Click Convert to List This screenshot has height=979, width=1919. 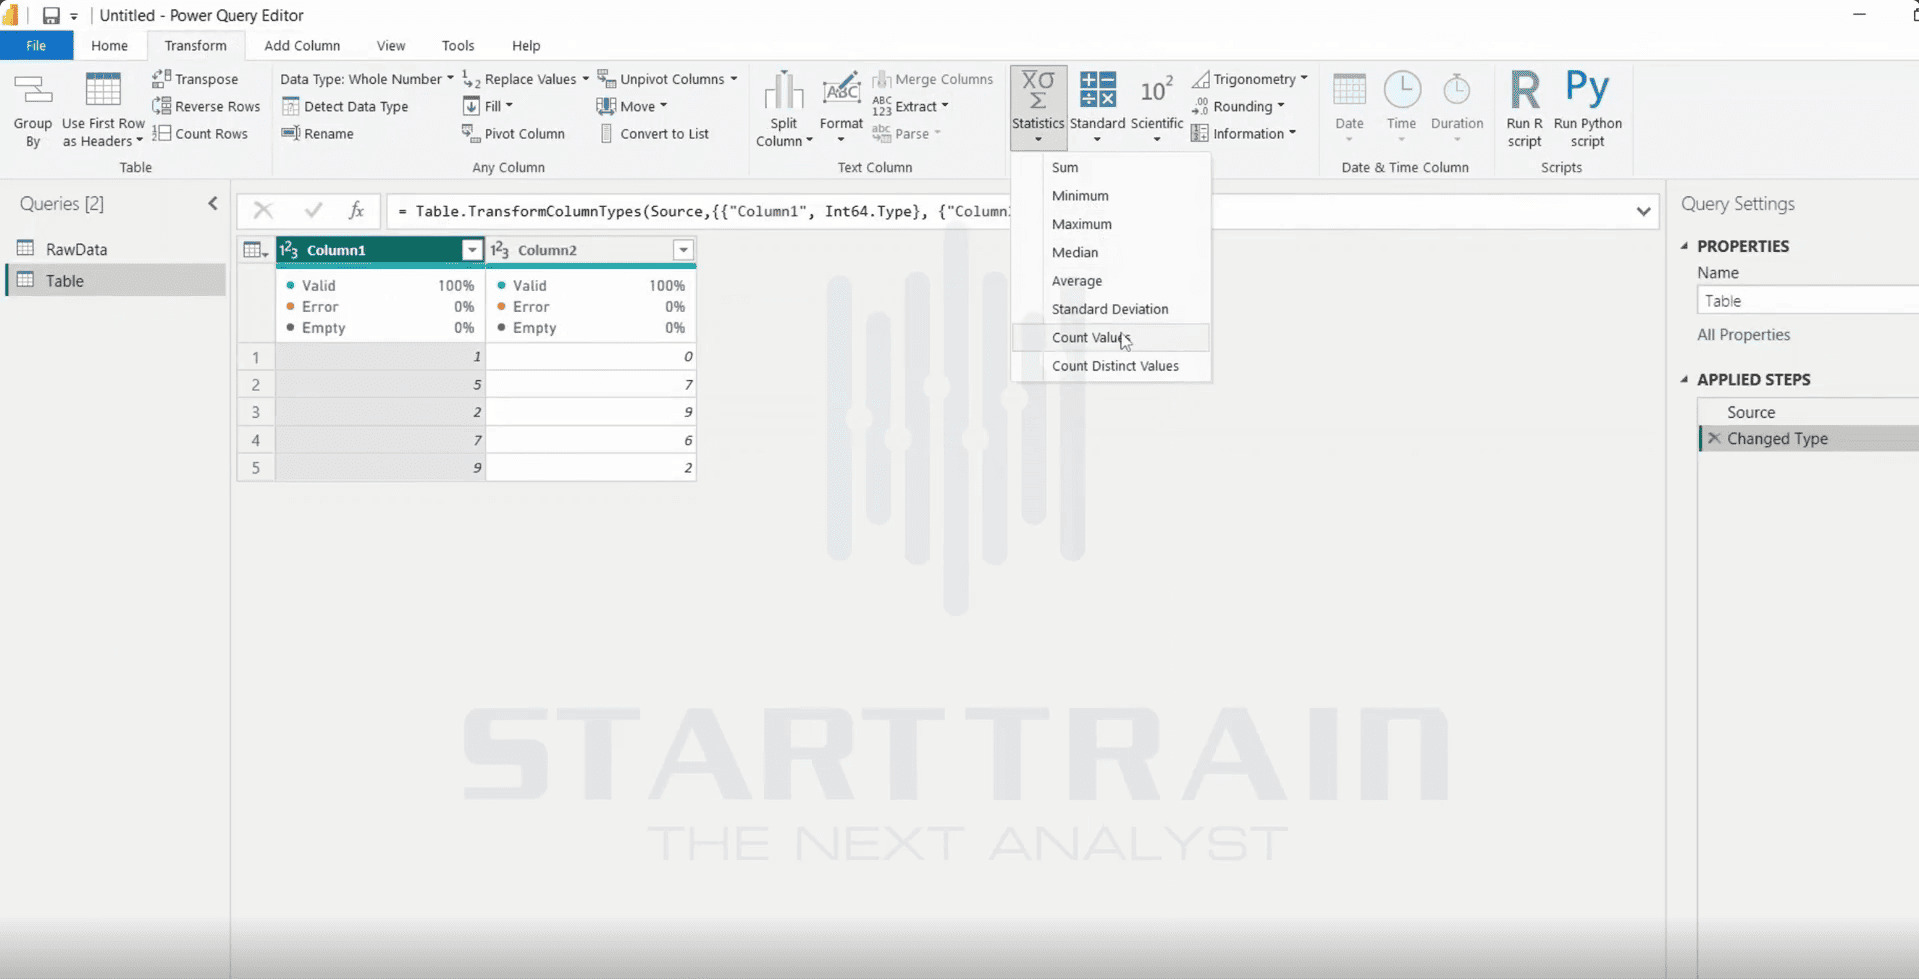pyautogui.click(x=654, y=133)
